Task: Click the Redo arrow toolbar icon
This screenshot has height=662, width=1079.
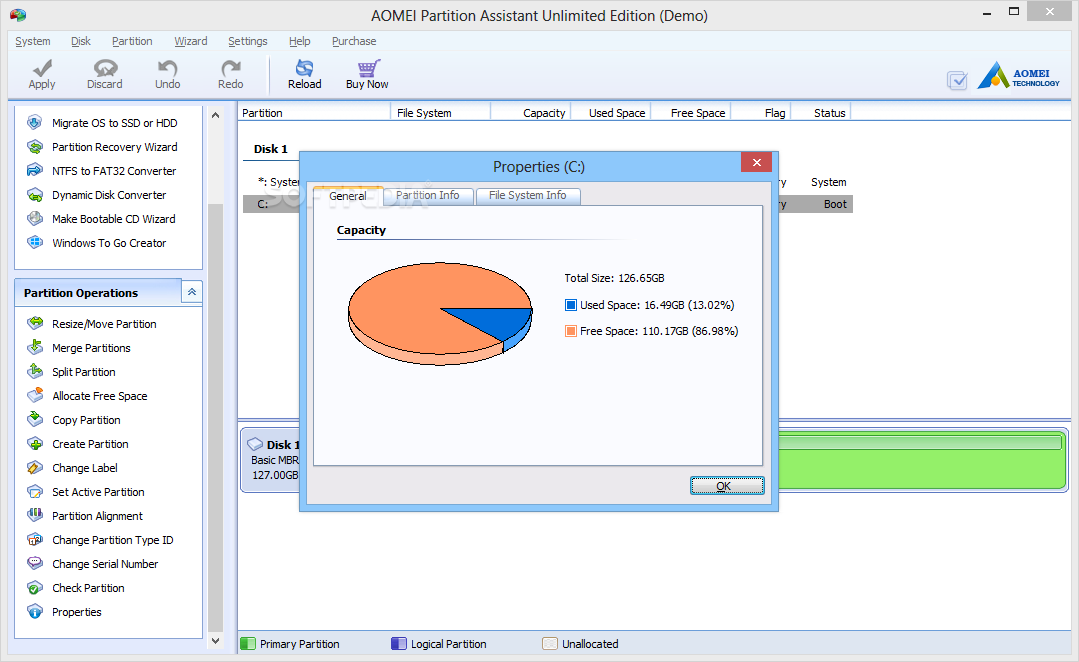Action: tap(231, 68)
